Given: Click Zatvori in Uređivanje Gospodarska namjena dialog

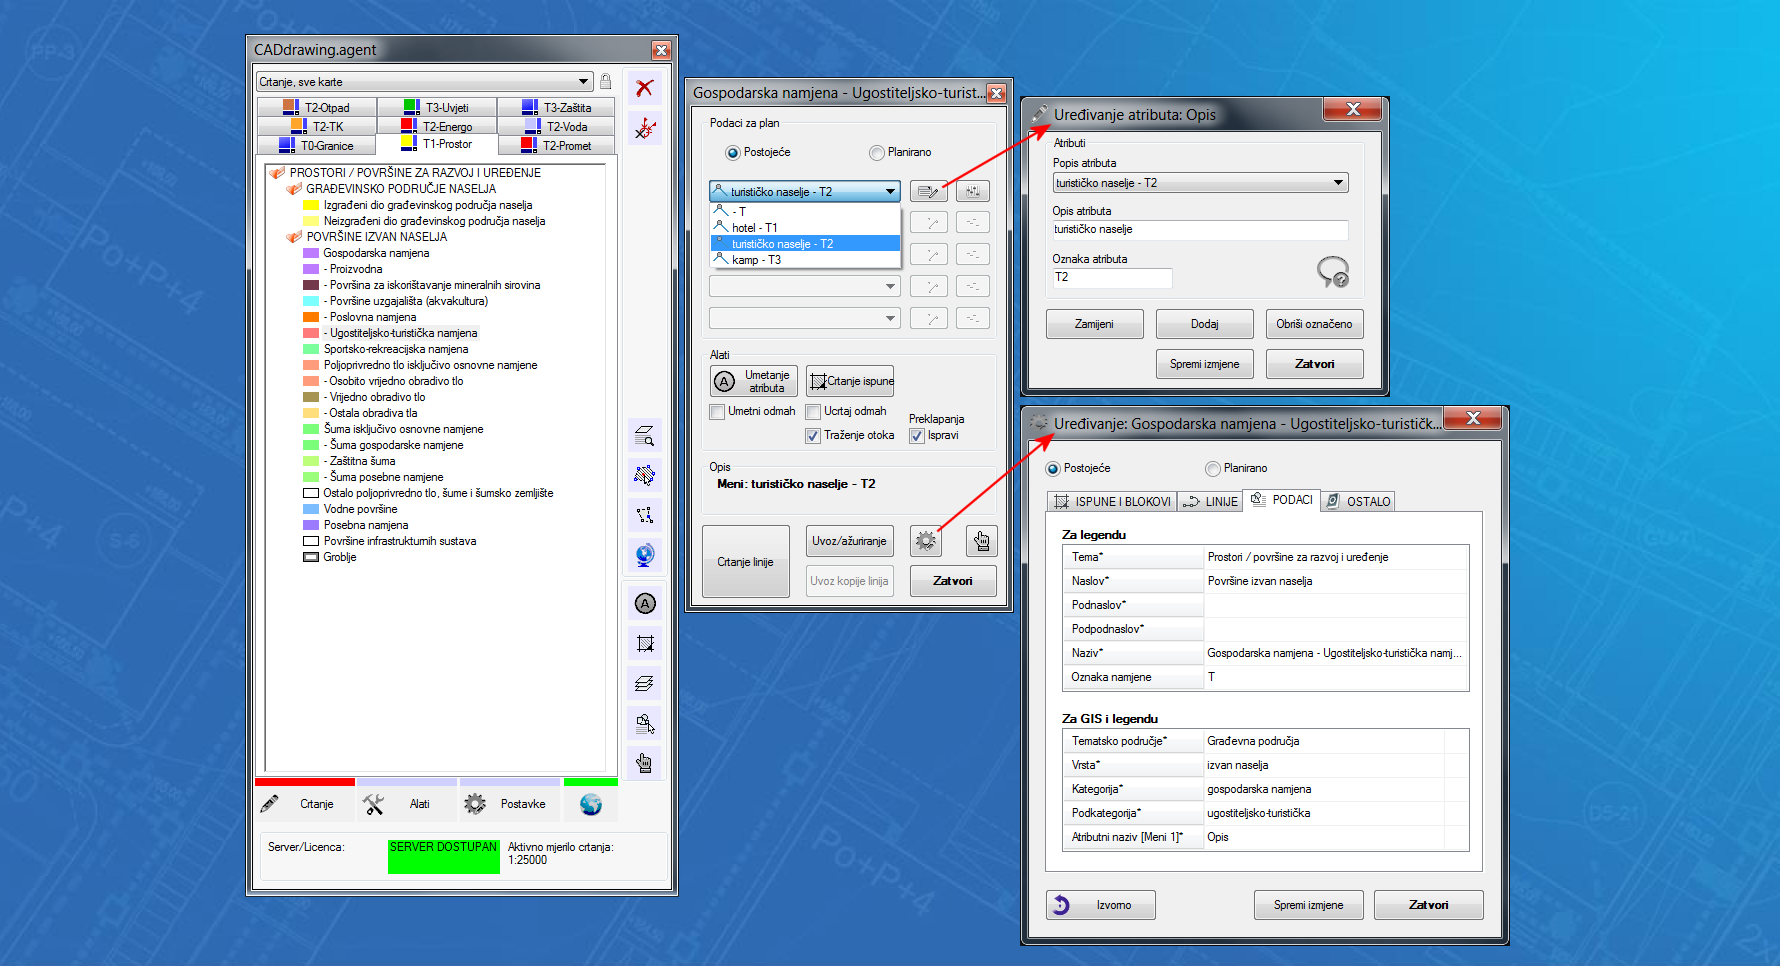Looking at the screenshot, I should (1428, 905).
